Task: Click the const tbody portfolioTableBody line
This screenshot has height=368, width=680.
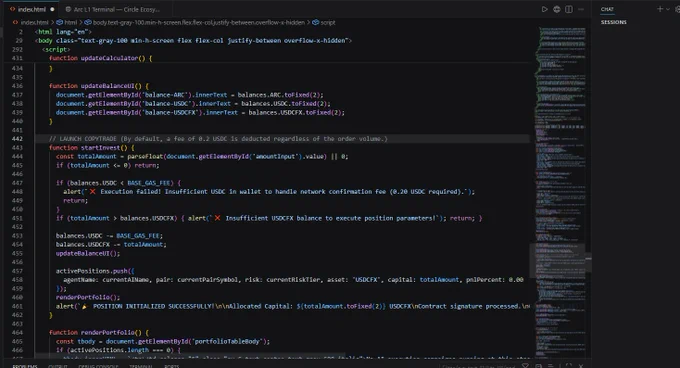Action: (163, 342)
